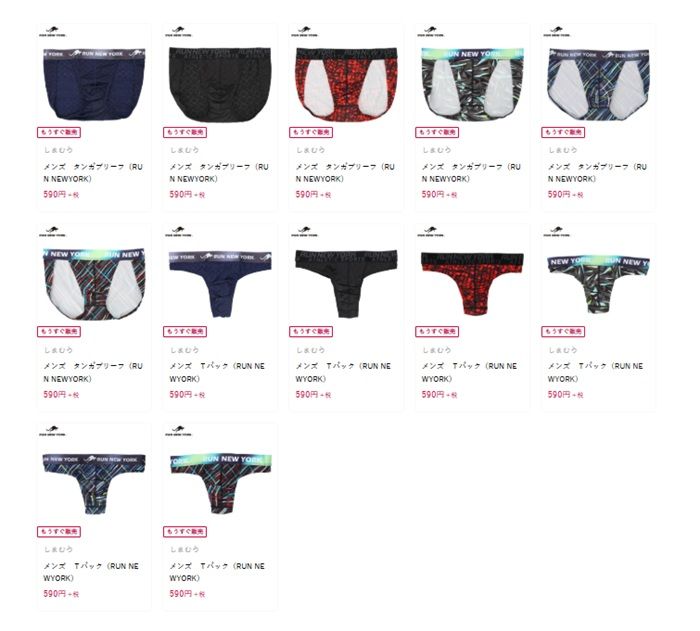Open the navy striped tanga brief with blue waistband

(x=599, y=84)
